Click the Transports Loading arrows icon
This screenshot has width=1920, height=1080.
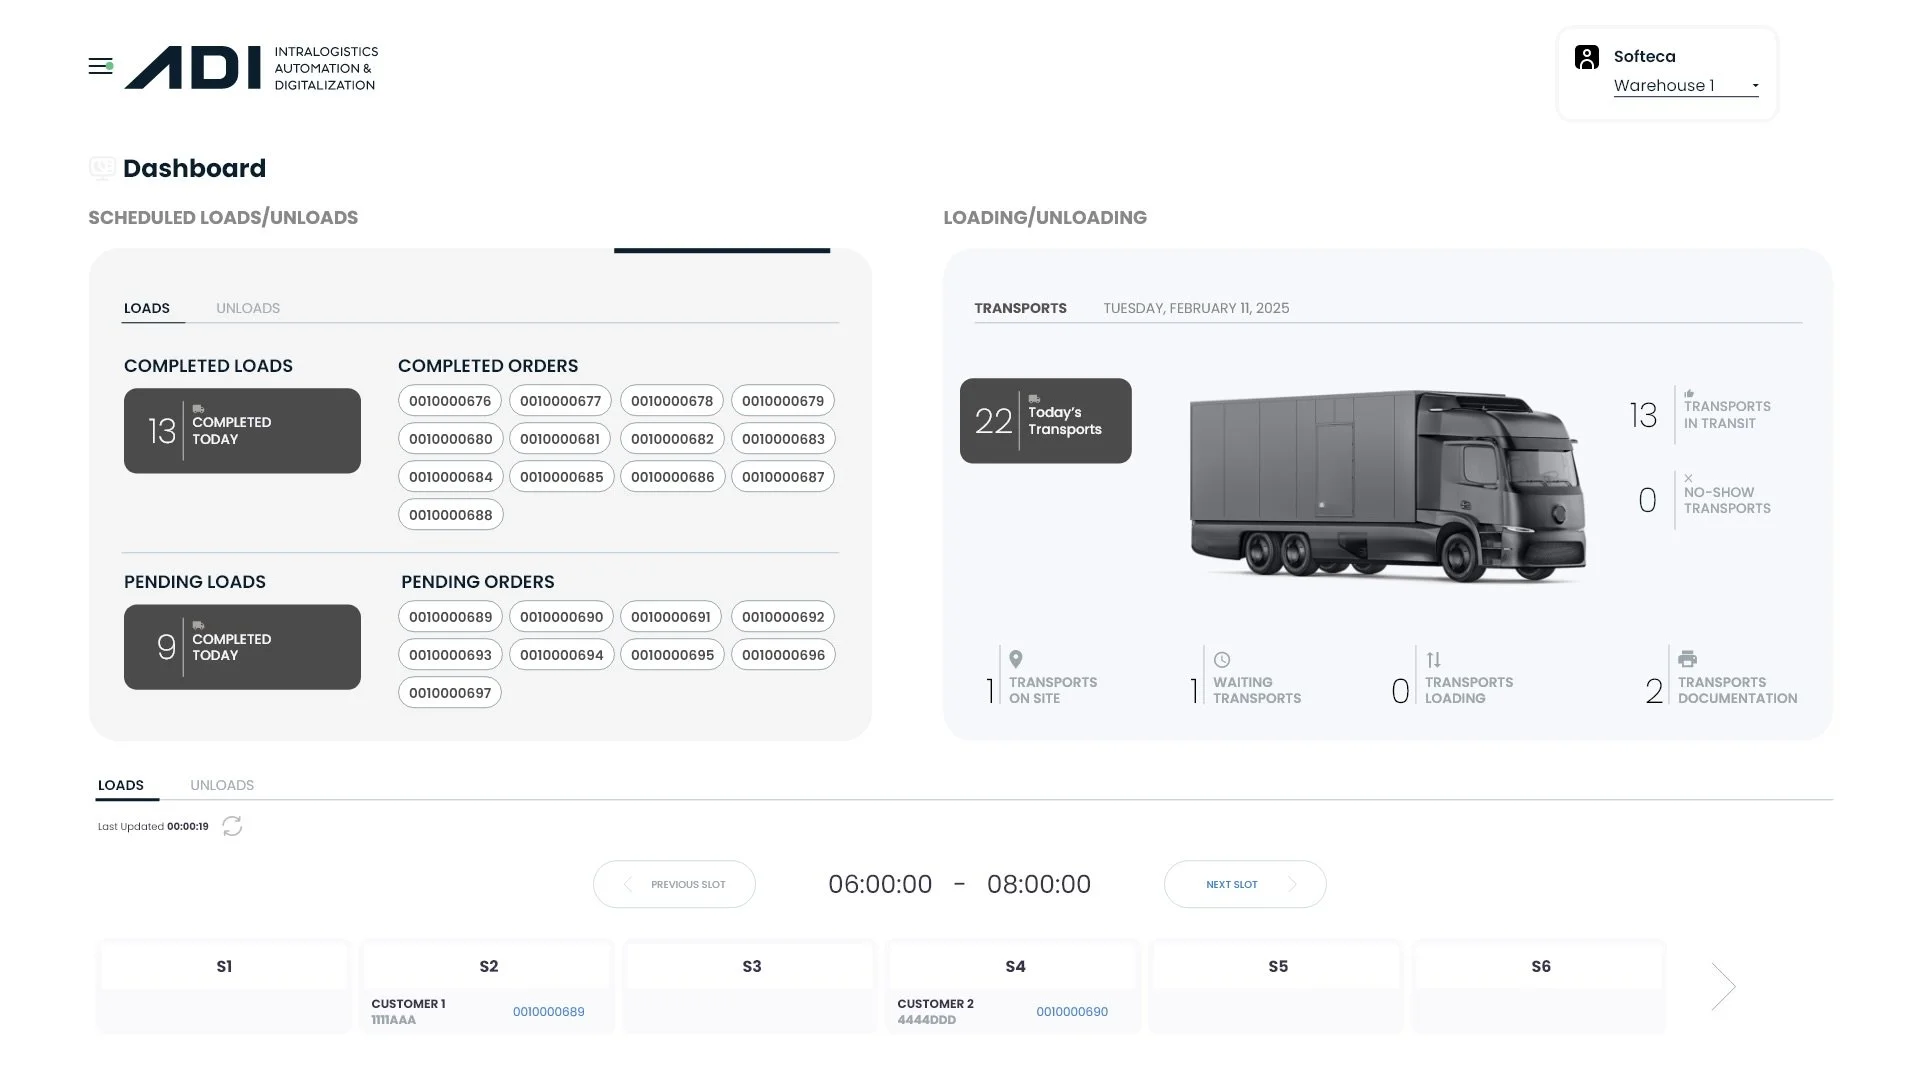point(1434,660)
